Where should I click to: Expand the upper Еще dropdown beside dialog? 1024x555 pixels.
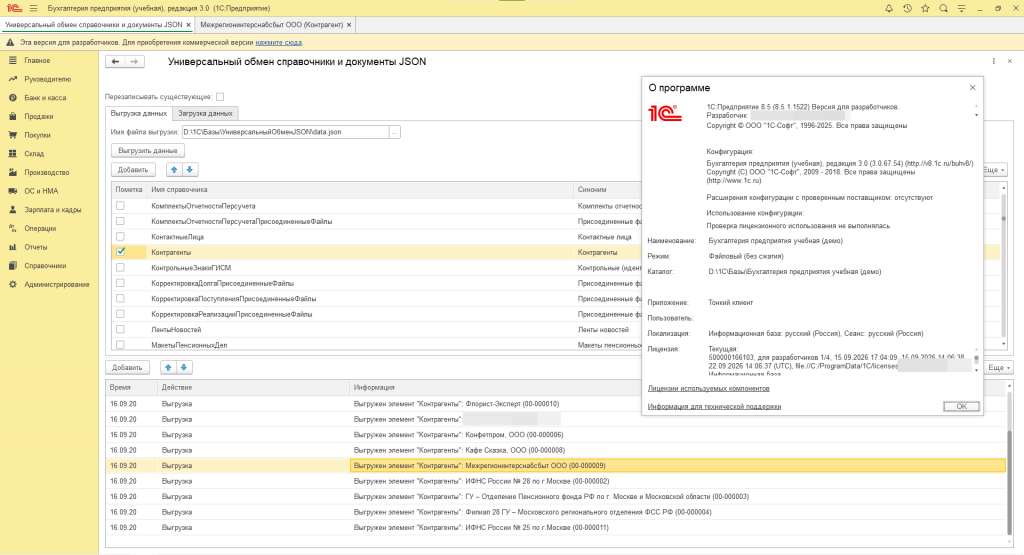(x=994, y=170)
